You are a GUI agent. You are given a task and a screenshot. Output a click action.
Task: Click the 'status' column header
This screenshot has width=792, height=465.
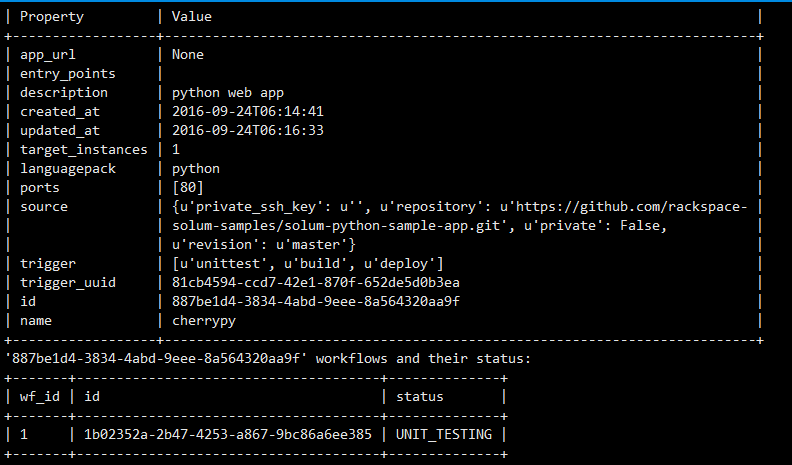pos(419,397)
